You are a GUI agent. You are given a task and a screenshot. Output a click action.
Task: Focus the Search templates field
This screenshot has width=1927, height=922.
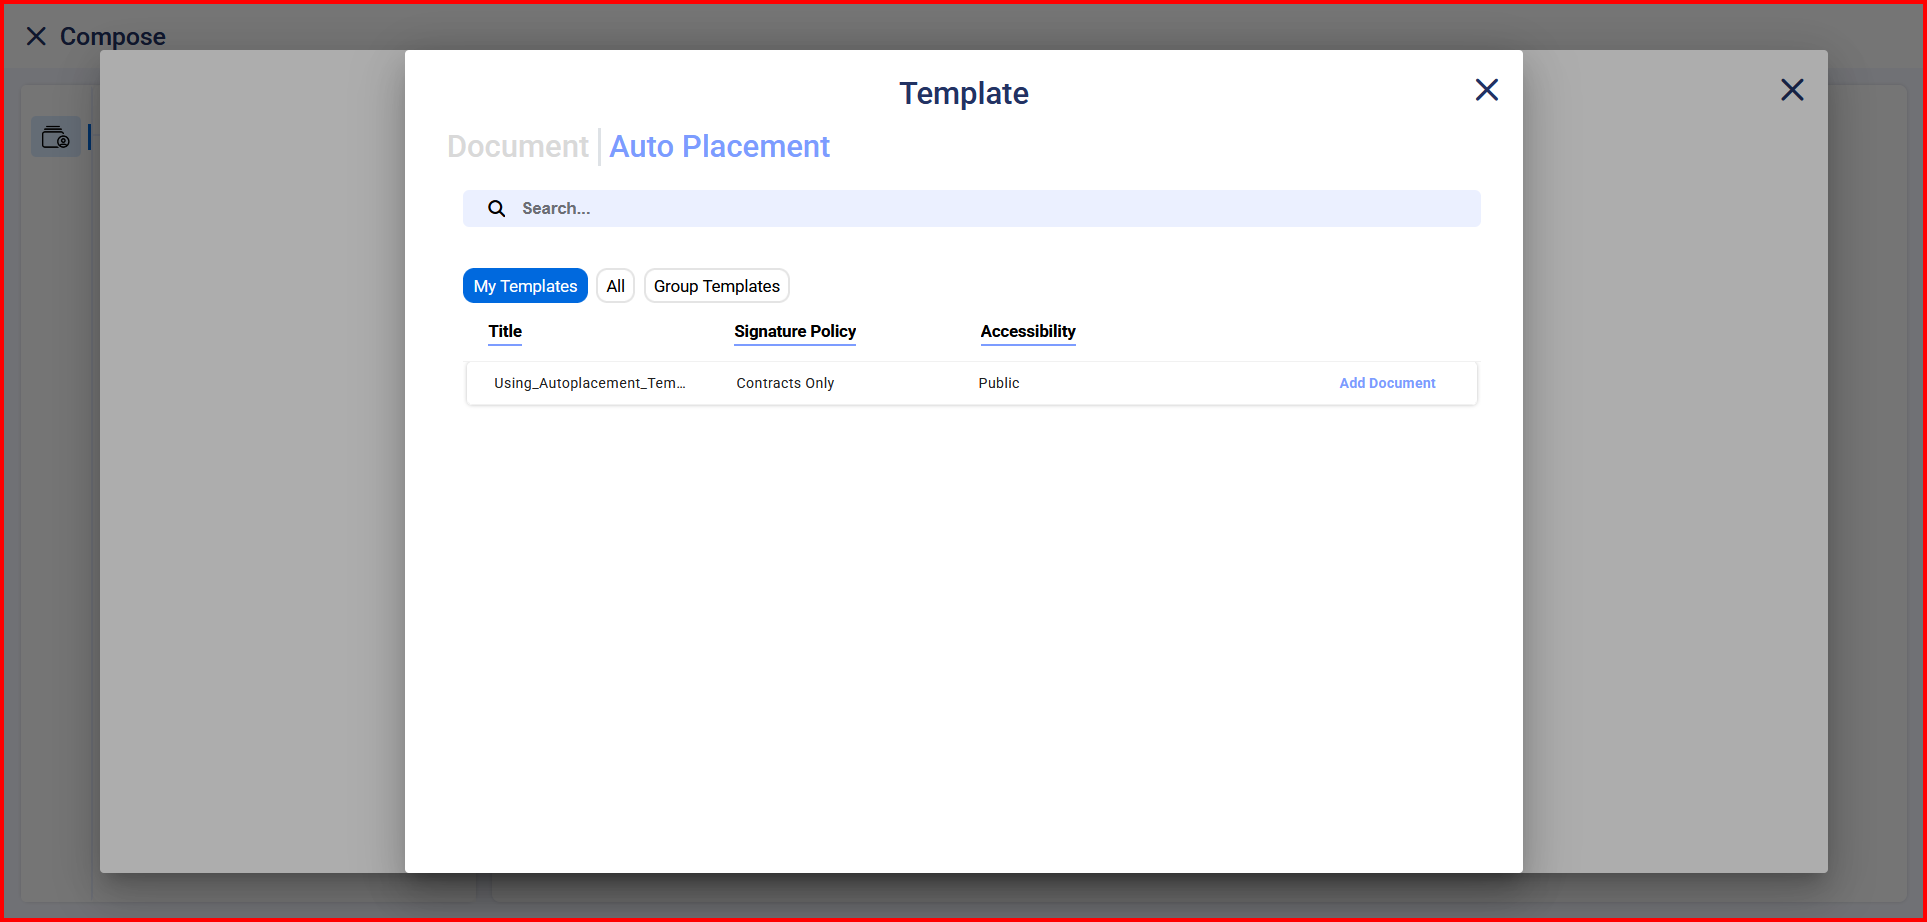[990, 209]
